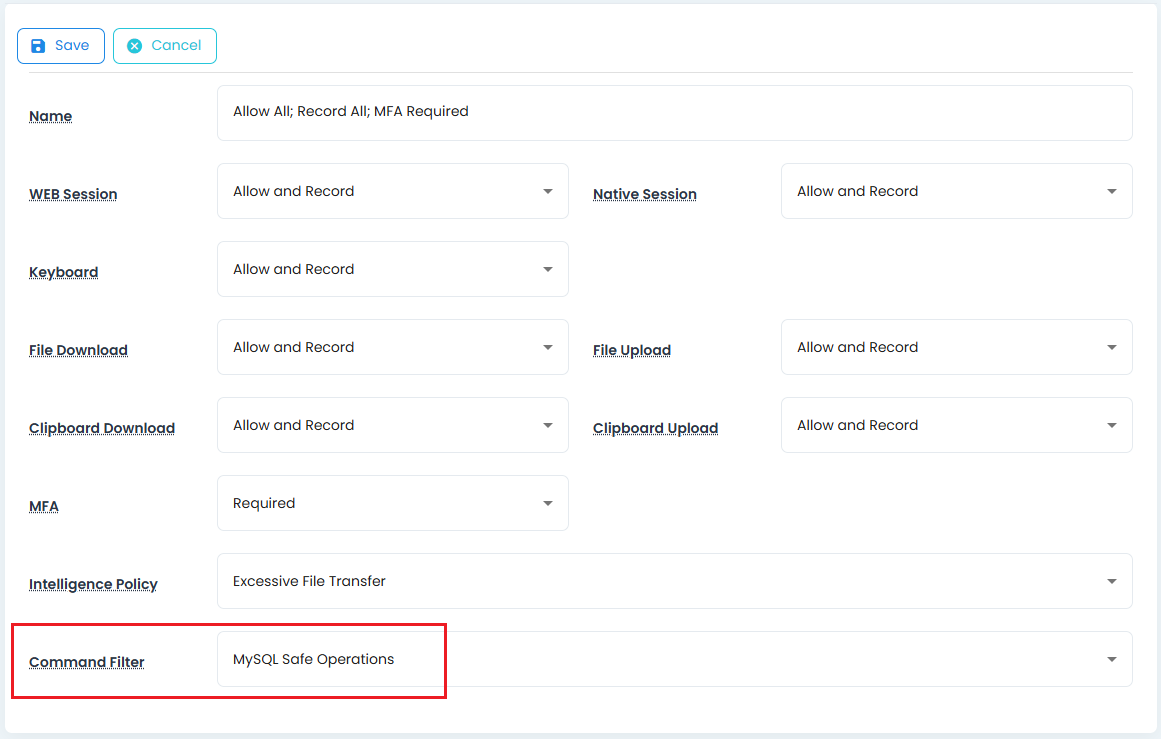Viewport: 1161px width, 739px height.
Task: Click the Intelligence Policy field label
Action: coord(93,584)
